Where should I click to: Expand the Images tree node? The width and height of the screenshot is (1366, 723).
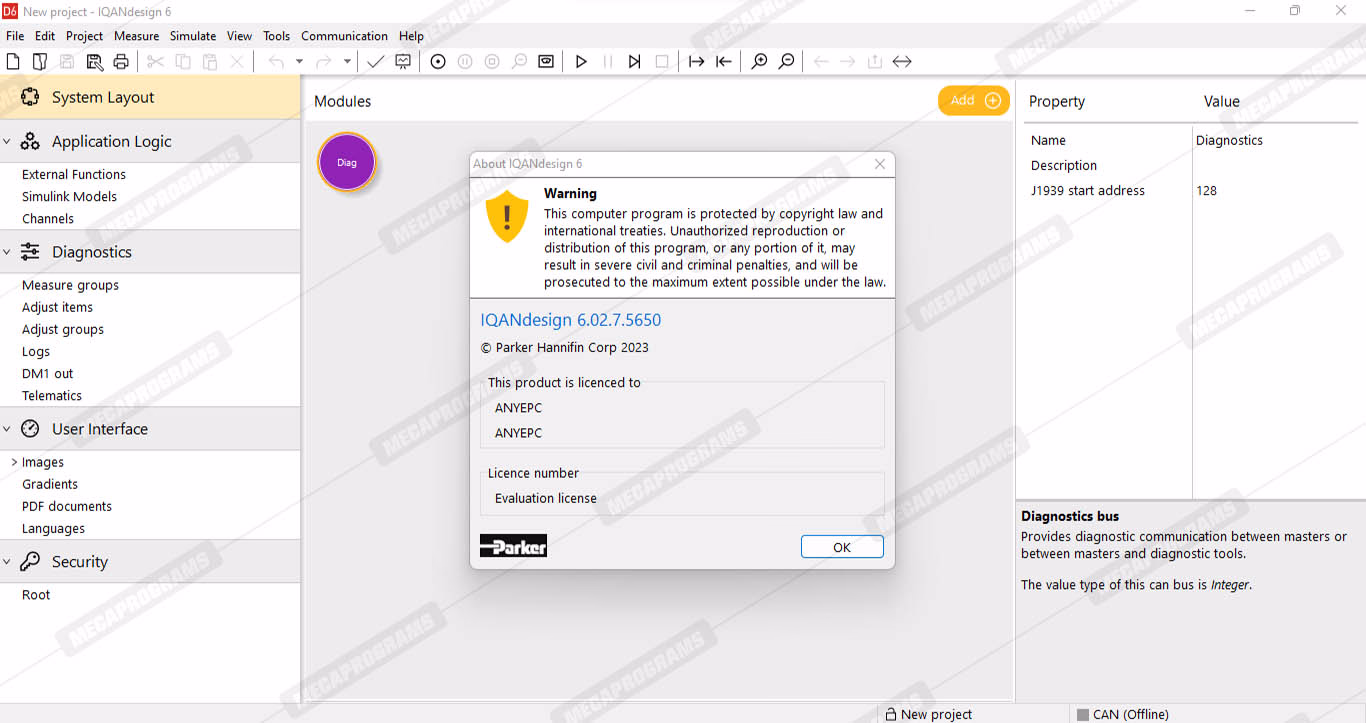click(x=14, y=462)
